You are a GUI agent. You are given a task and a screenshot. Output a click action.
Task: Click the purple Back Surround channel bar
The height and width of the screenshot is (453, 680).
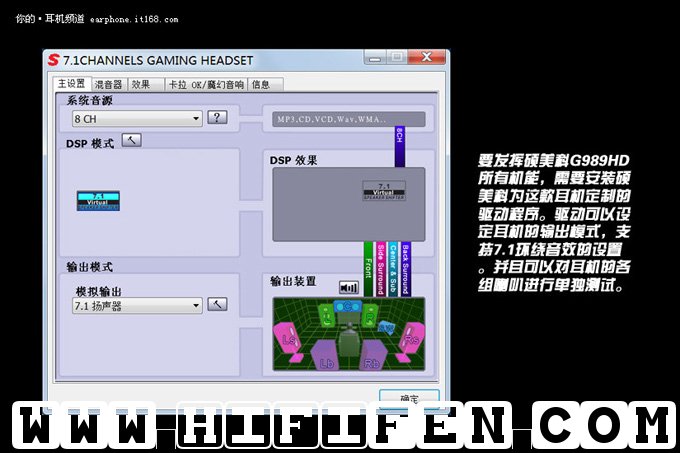click(x=405, y=269)
